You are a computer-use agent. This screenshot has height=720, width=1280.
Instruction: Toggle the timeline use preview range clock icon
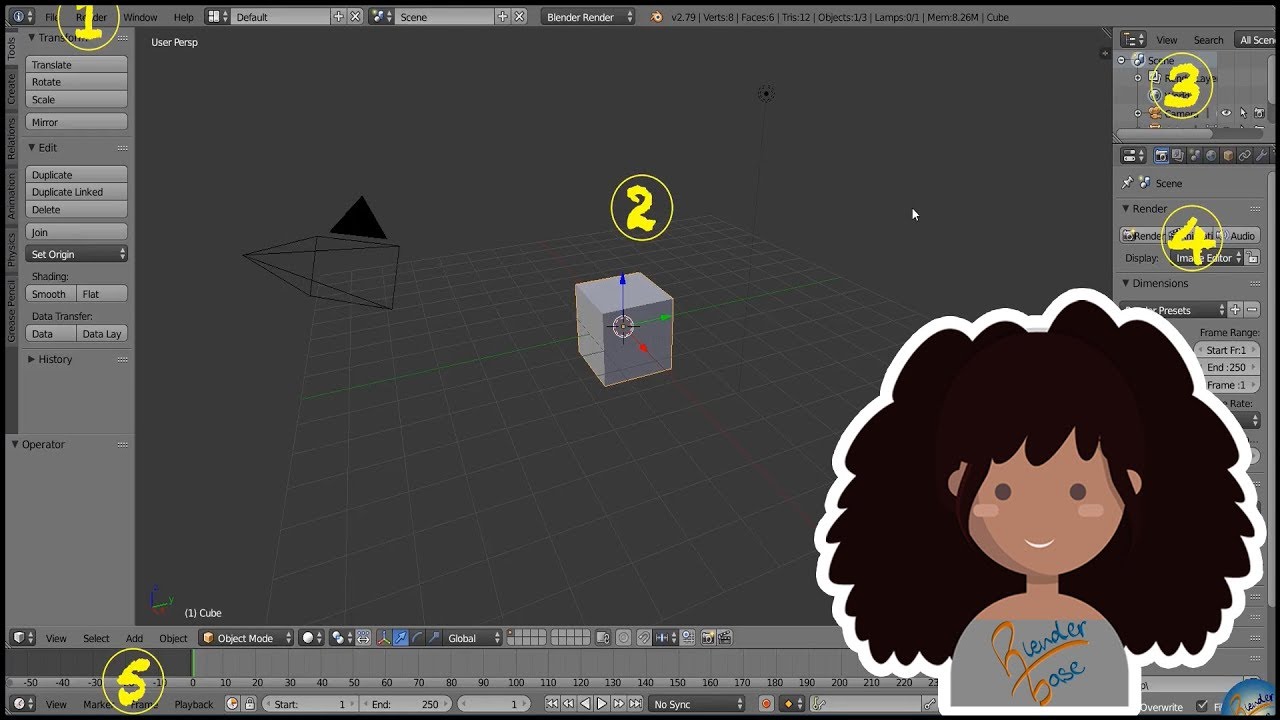233,704
